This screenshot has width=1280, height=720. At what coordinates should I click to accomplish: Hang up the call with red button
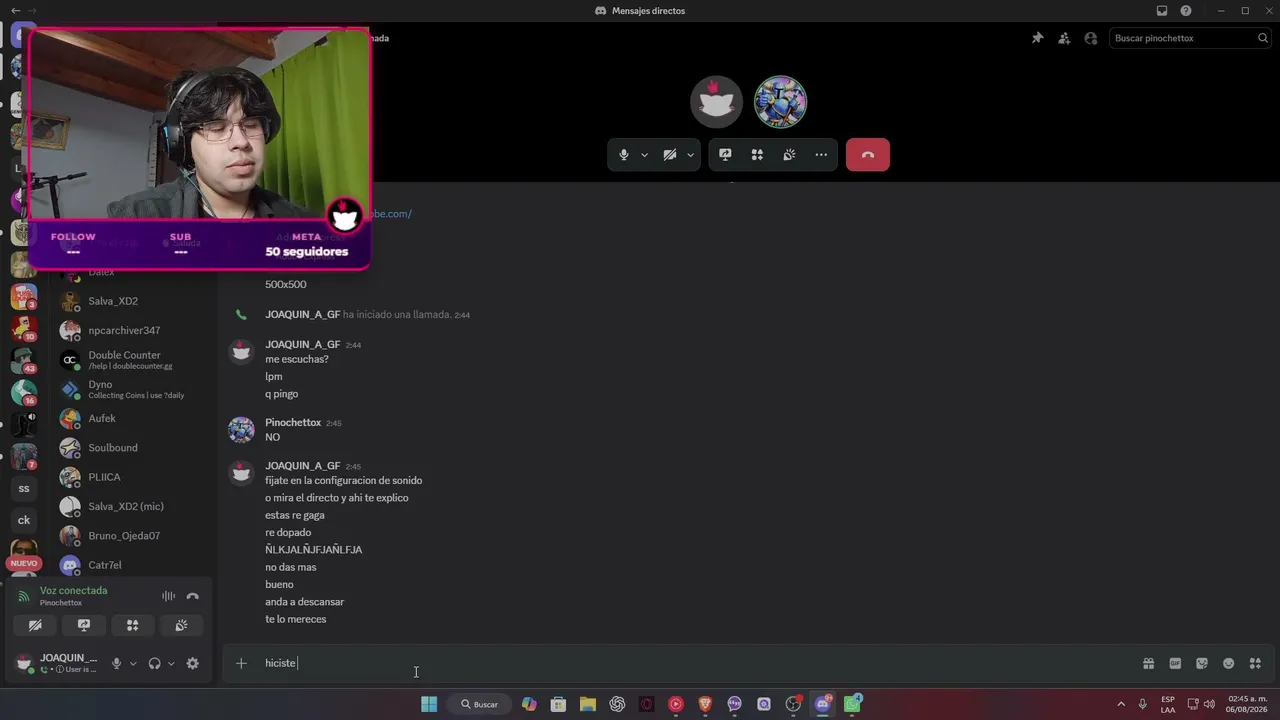click(x=868, y=155)
